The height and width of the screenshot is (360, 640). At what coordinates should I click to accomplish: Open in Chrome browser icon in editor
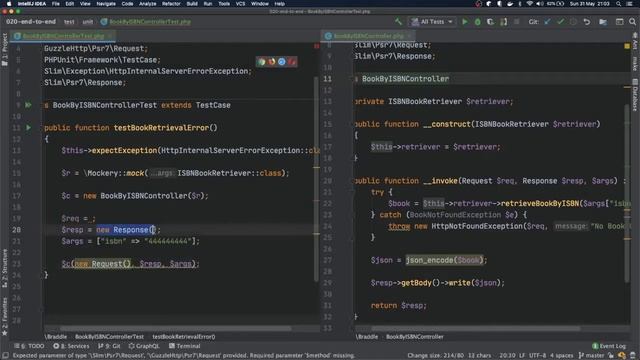261,62
